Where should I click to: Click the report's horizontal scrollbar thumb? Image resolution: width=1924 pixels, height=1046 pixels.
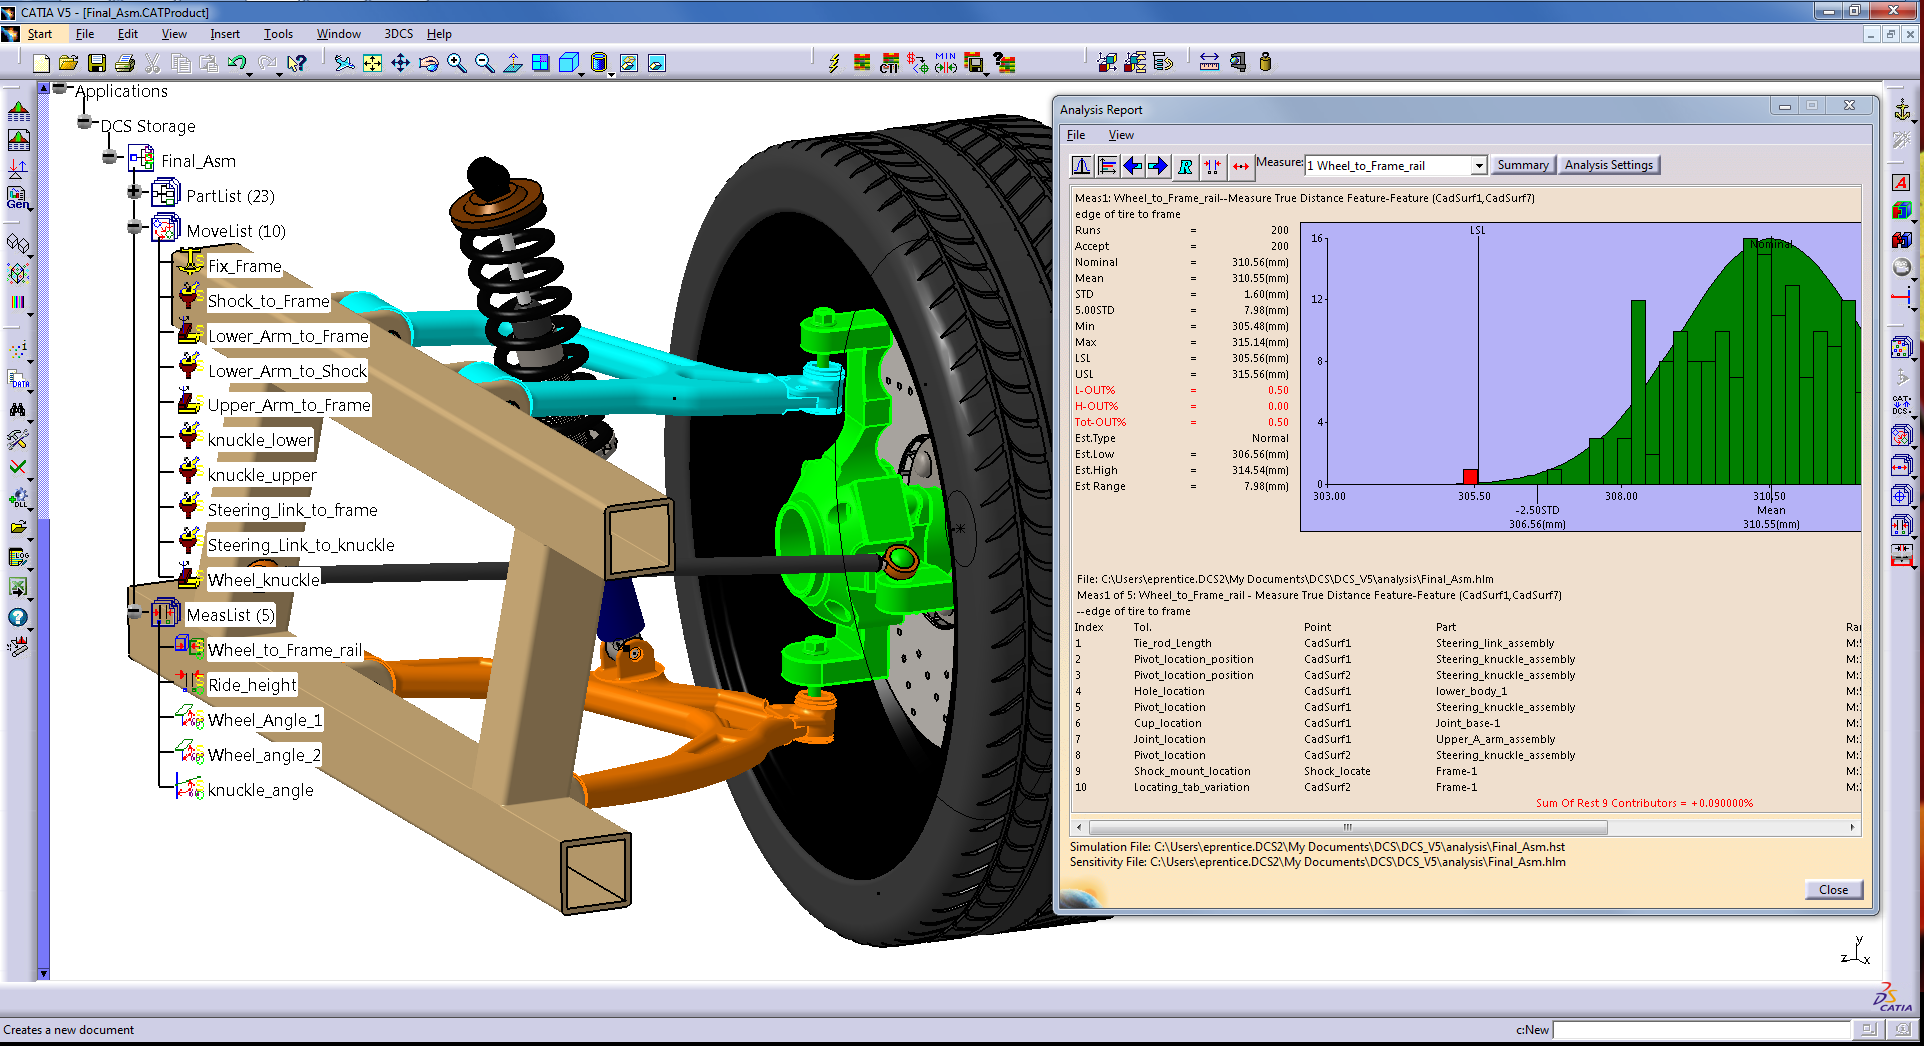(x=1348, y=828)
